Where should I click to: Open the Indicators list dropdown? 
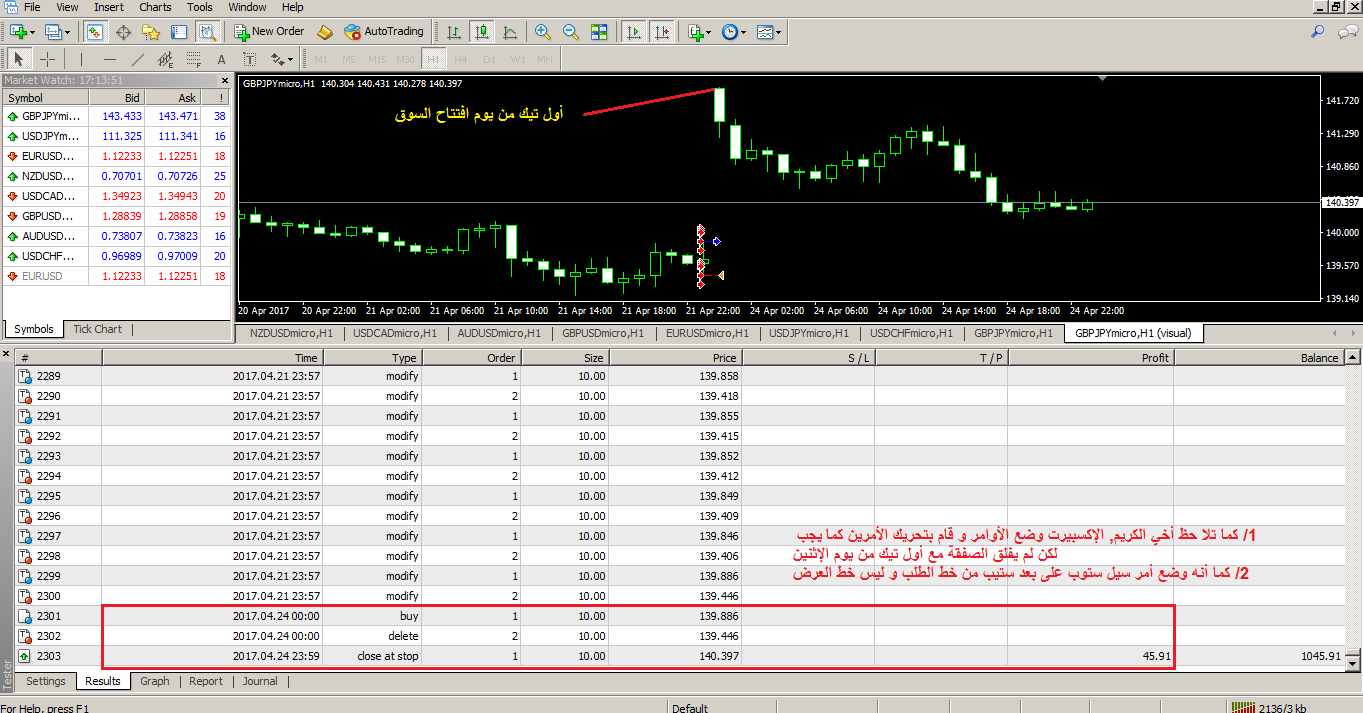699,32
